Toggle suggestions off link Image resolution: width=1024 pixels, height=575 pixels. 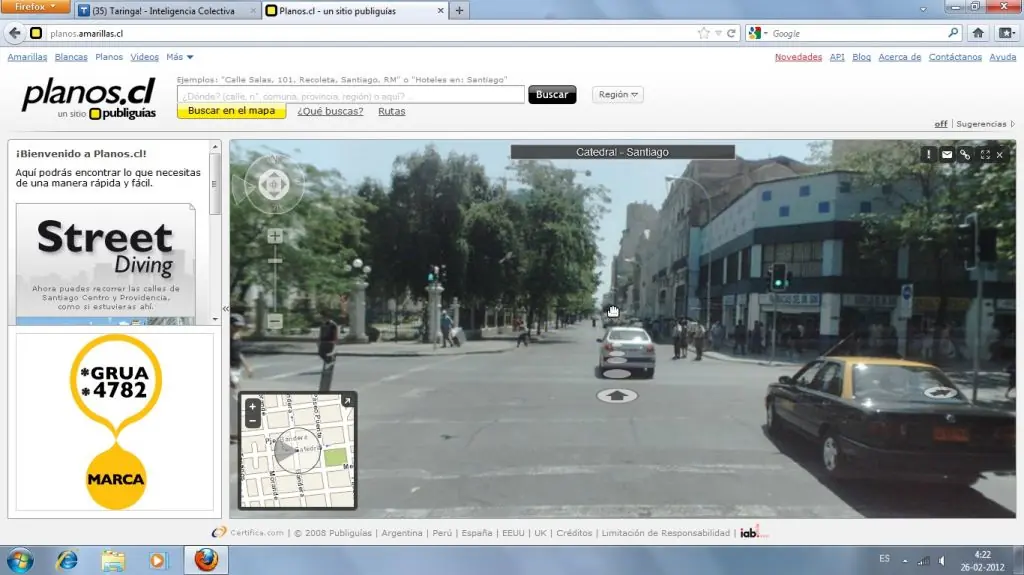click(940, 124)
